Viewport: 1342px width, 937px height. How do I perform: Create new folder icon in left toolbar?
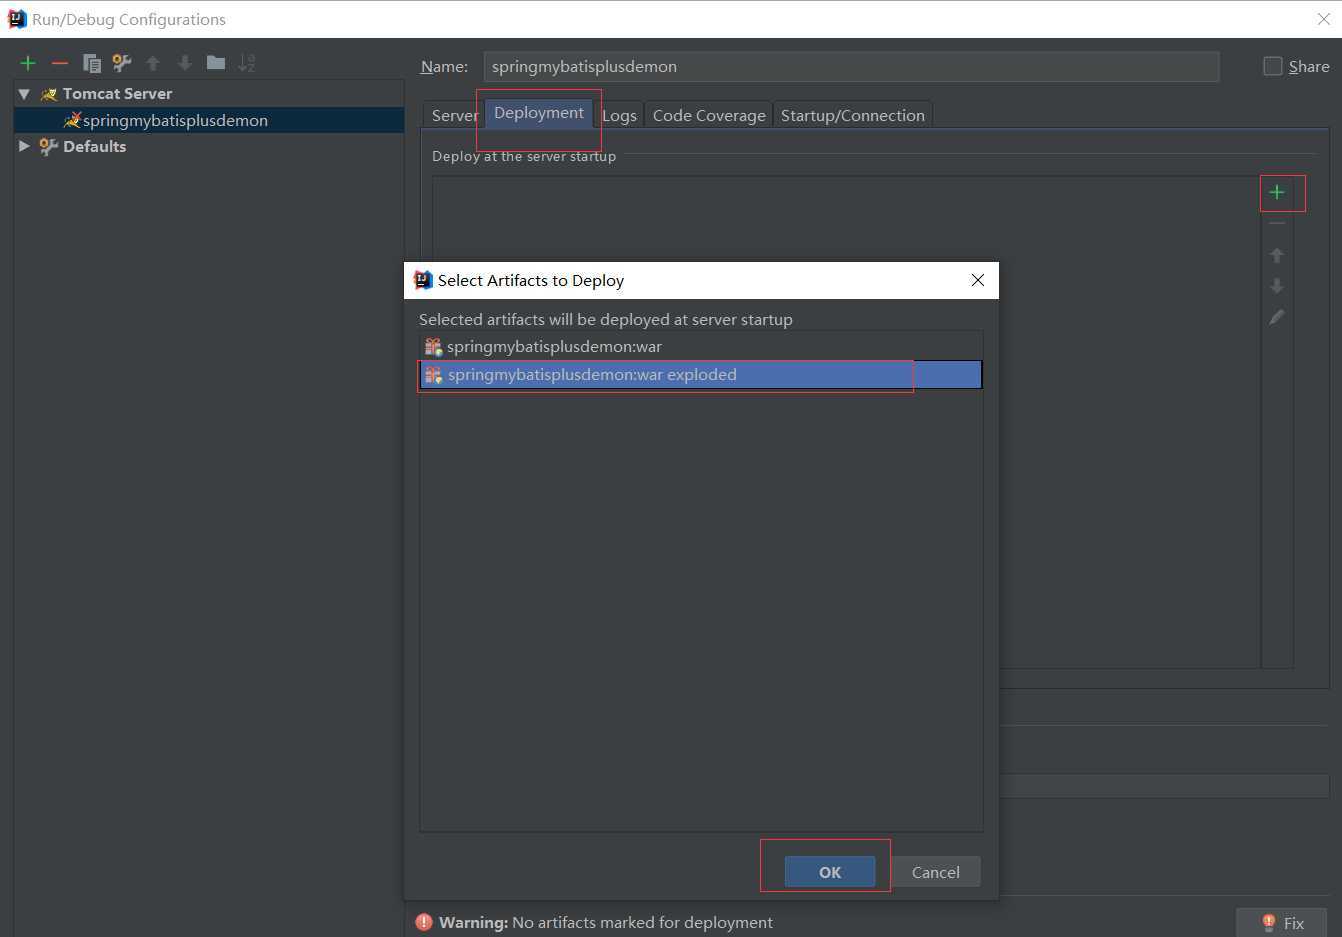tap(216, 62)
